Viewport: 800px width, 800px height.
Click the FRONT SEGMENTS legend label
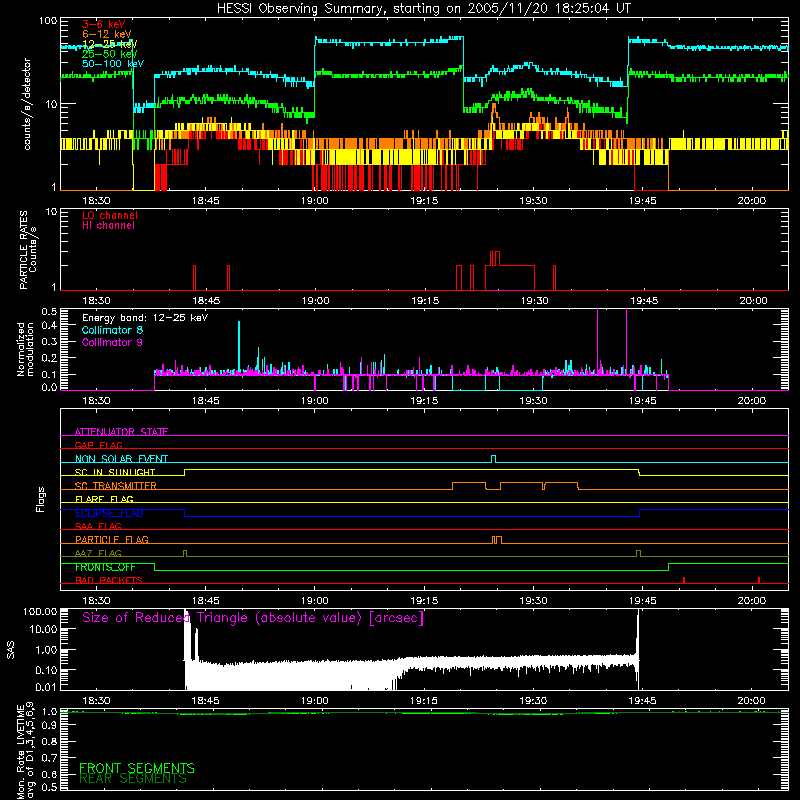coord(137,768)
